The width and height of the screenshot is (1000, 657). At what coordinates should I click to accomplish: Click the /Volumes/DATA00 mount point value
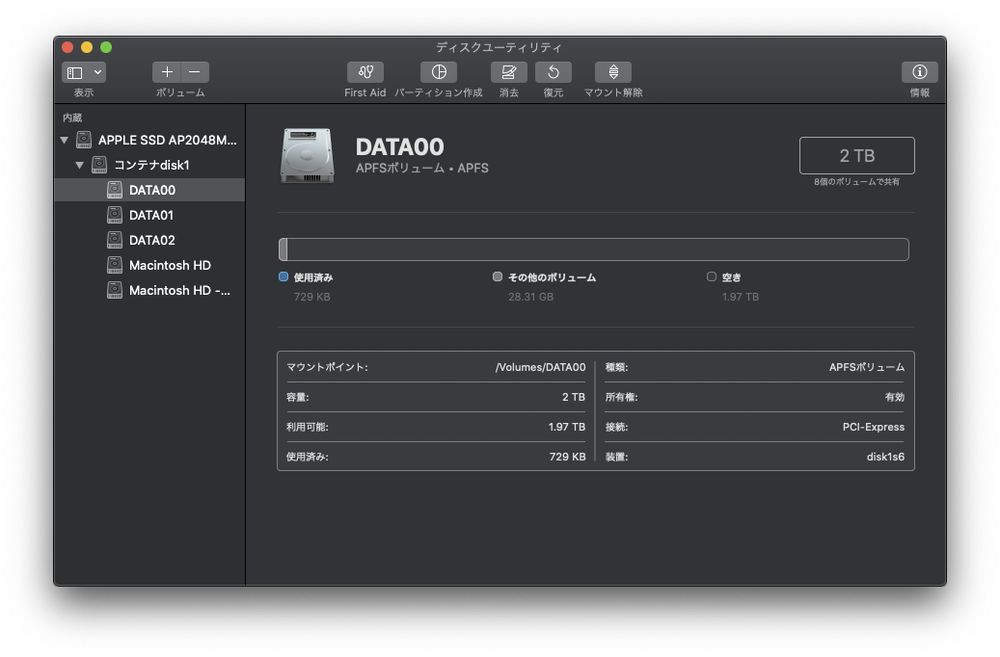click(540, 367)
